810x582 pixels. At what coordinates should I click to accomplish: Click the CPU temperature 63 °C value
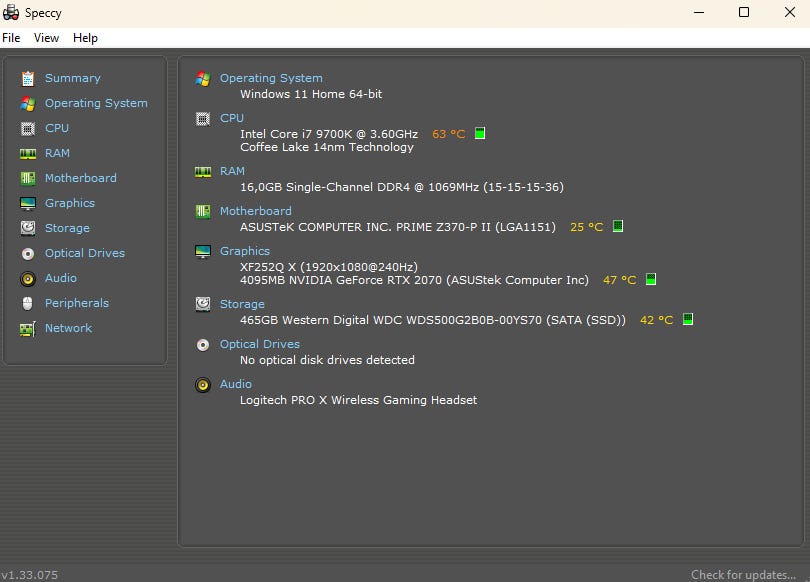[449, 134]
